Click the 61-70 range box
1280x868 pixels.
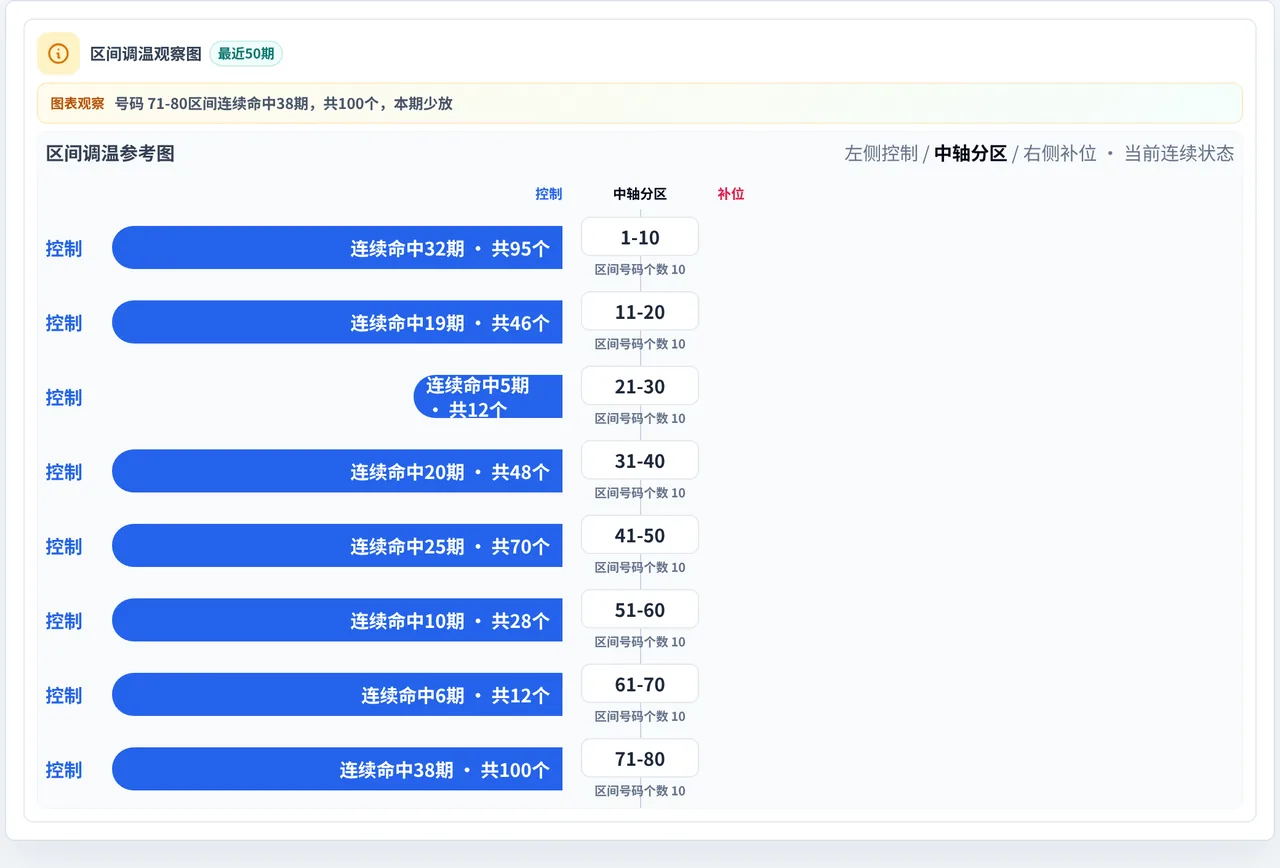[640, 684]
